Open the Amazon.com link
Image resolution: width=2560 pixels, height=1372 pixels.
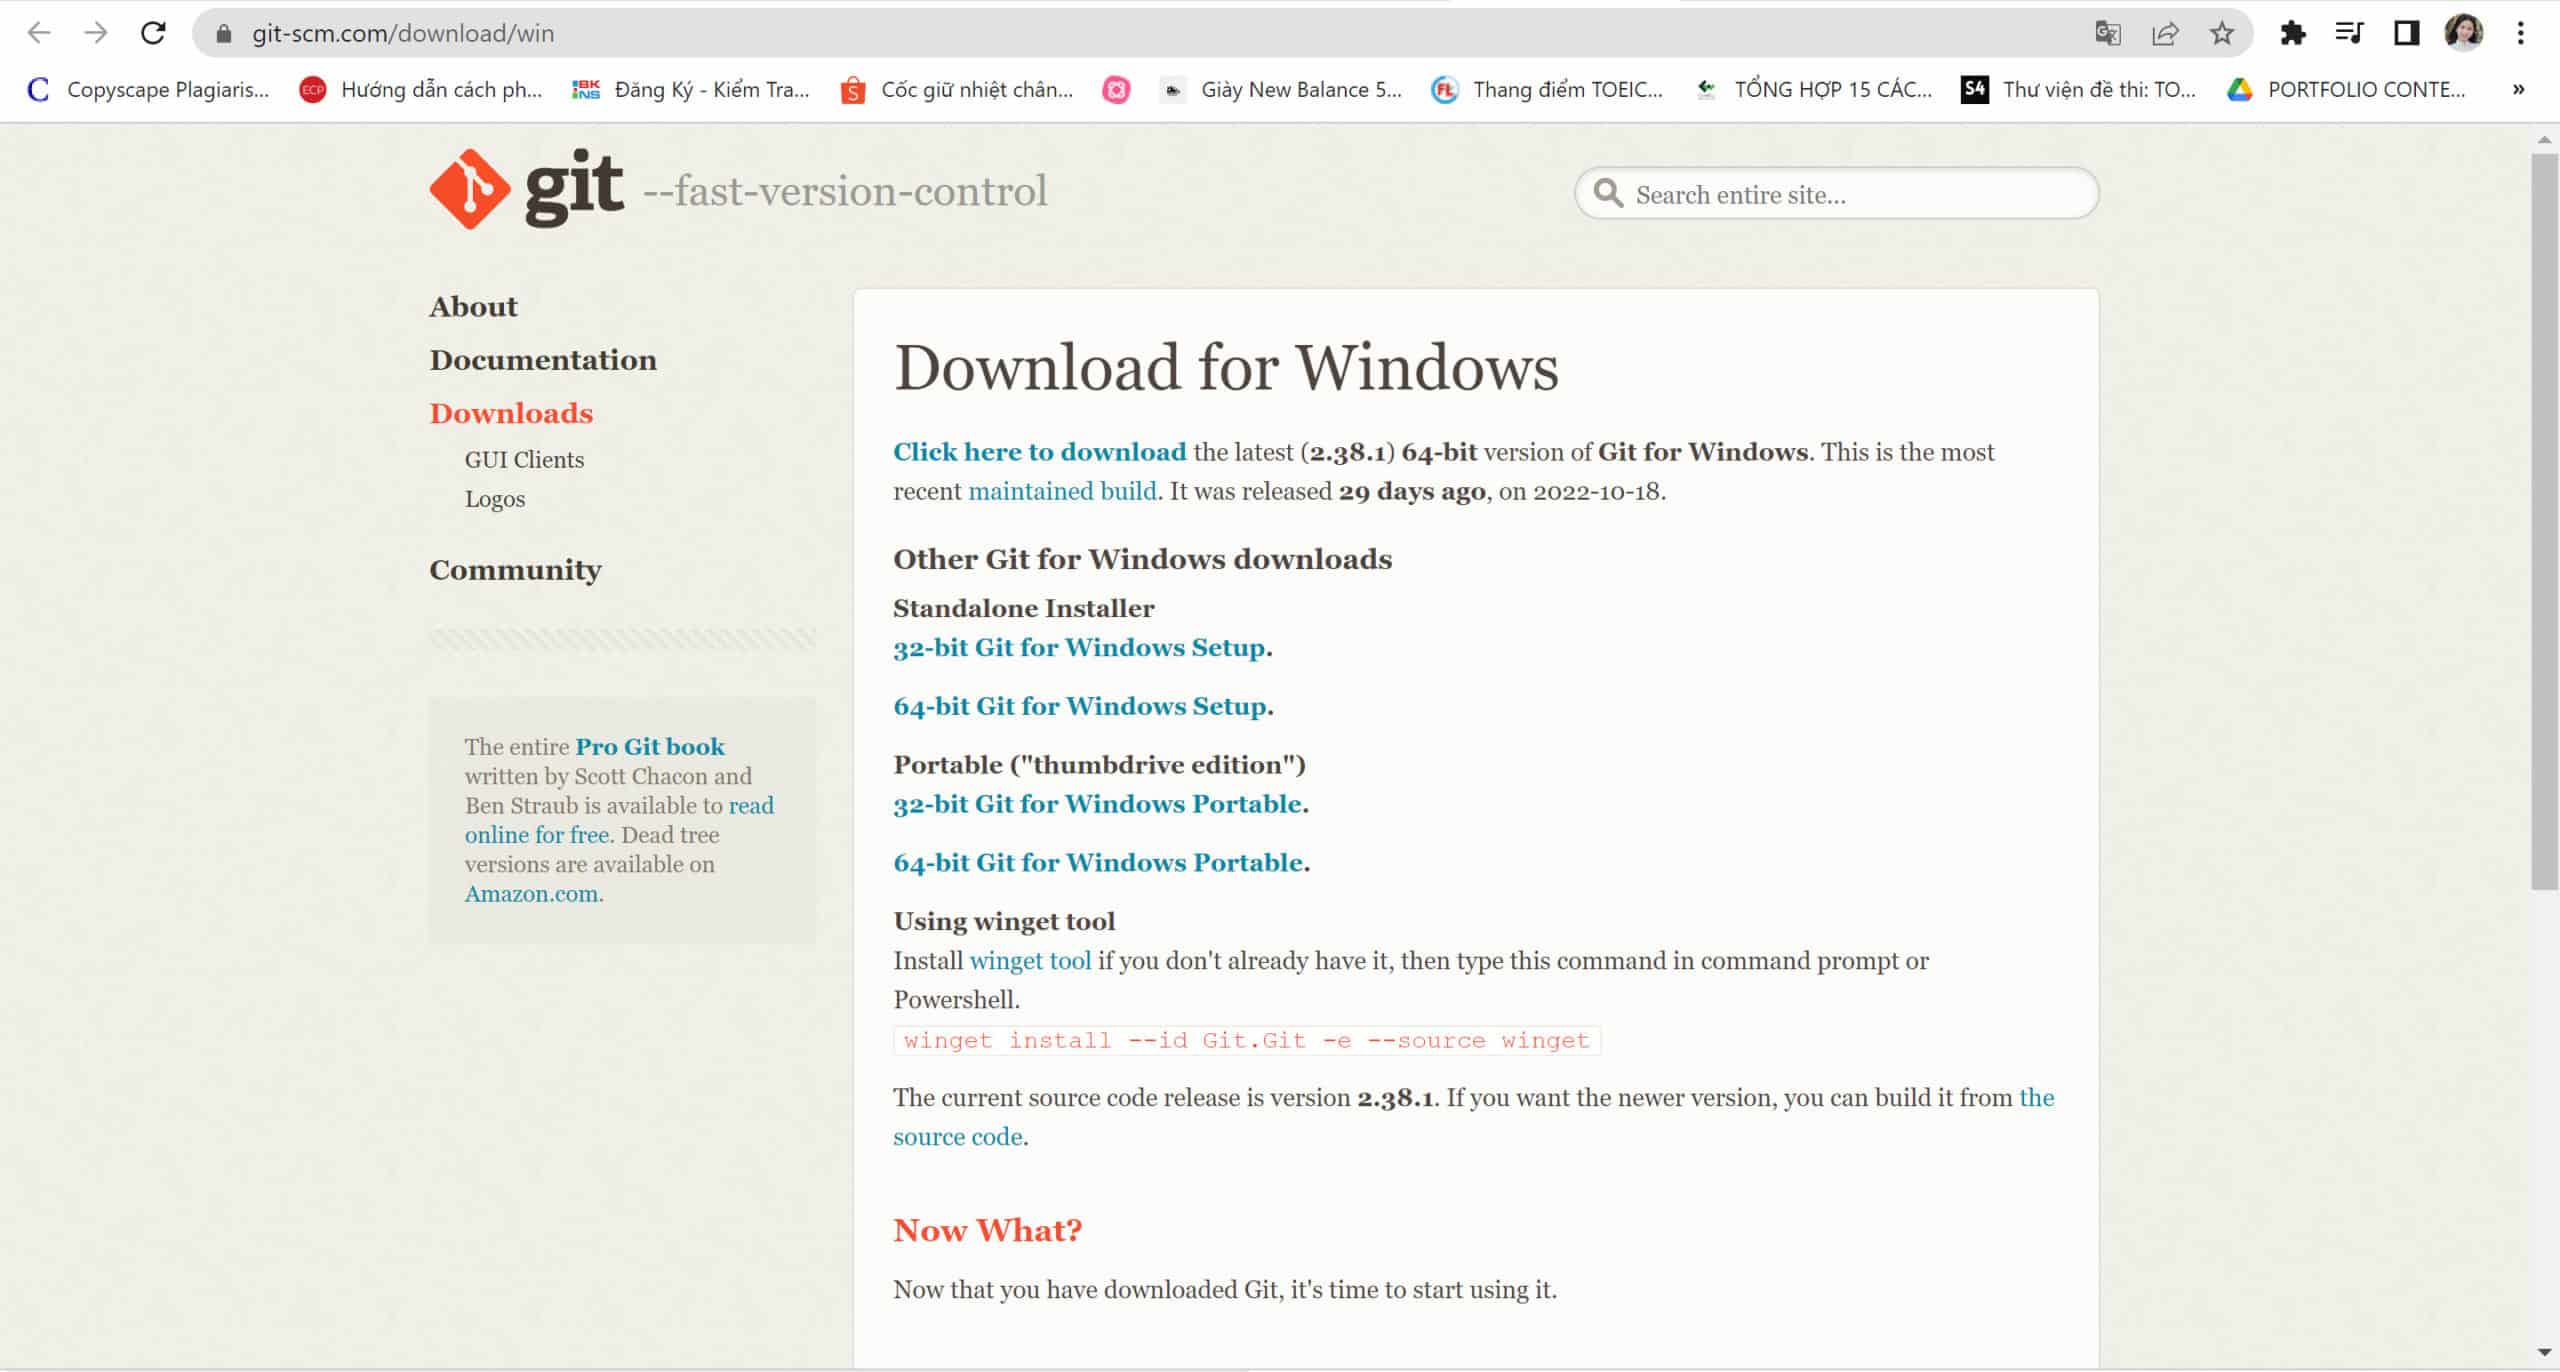pos(531,894)
